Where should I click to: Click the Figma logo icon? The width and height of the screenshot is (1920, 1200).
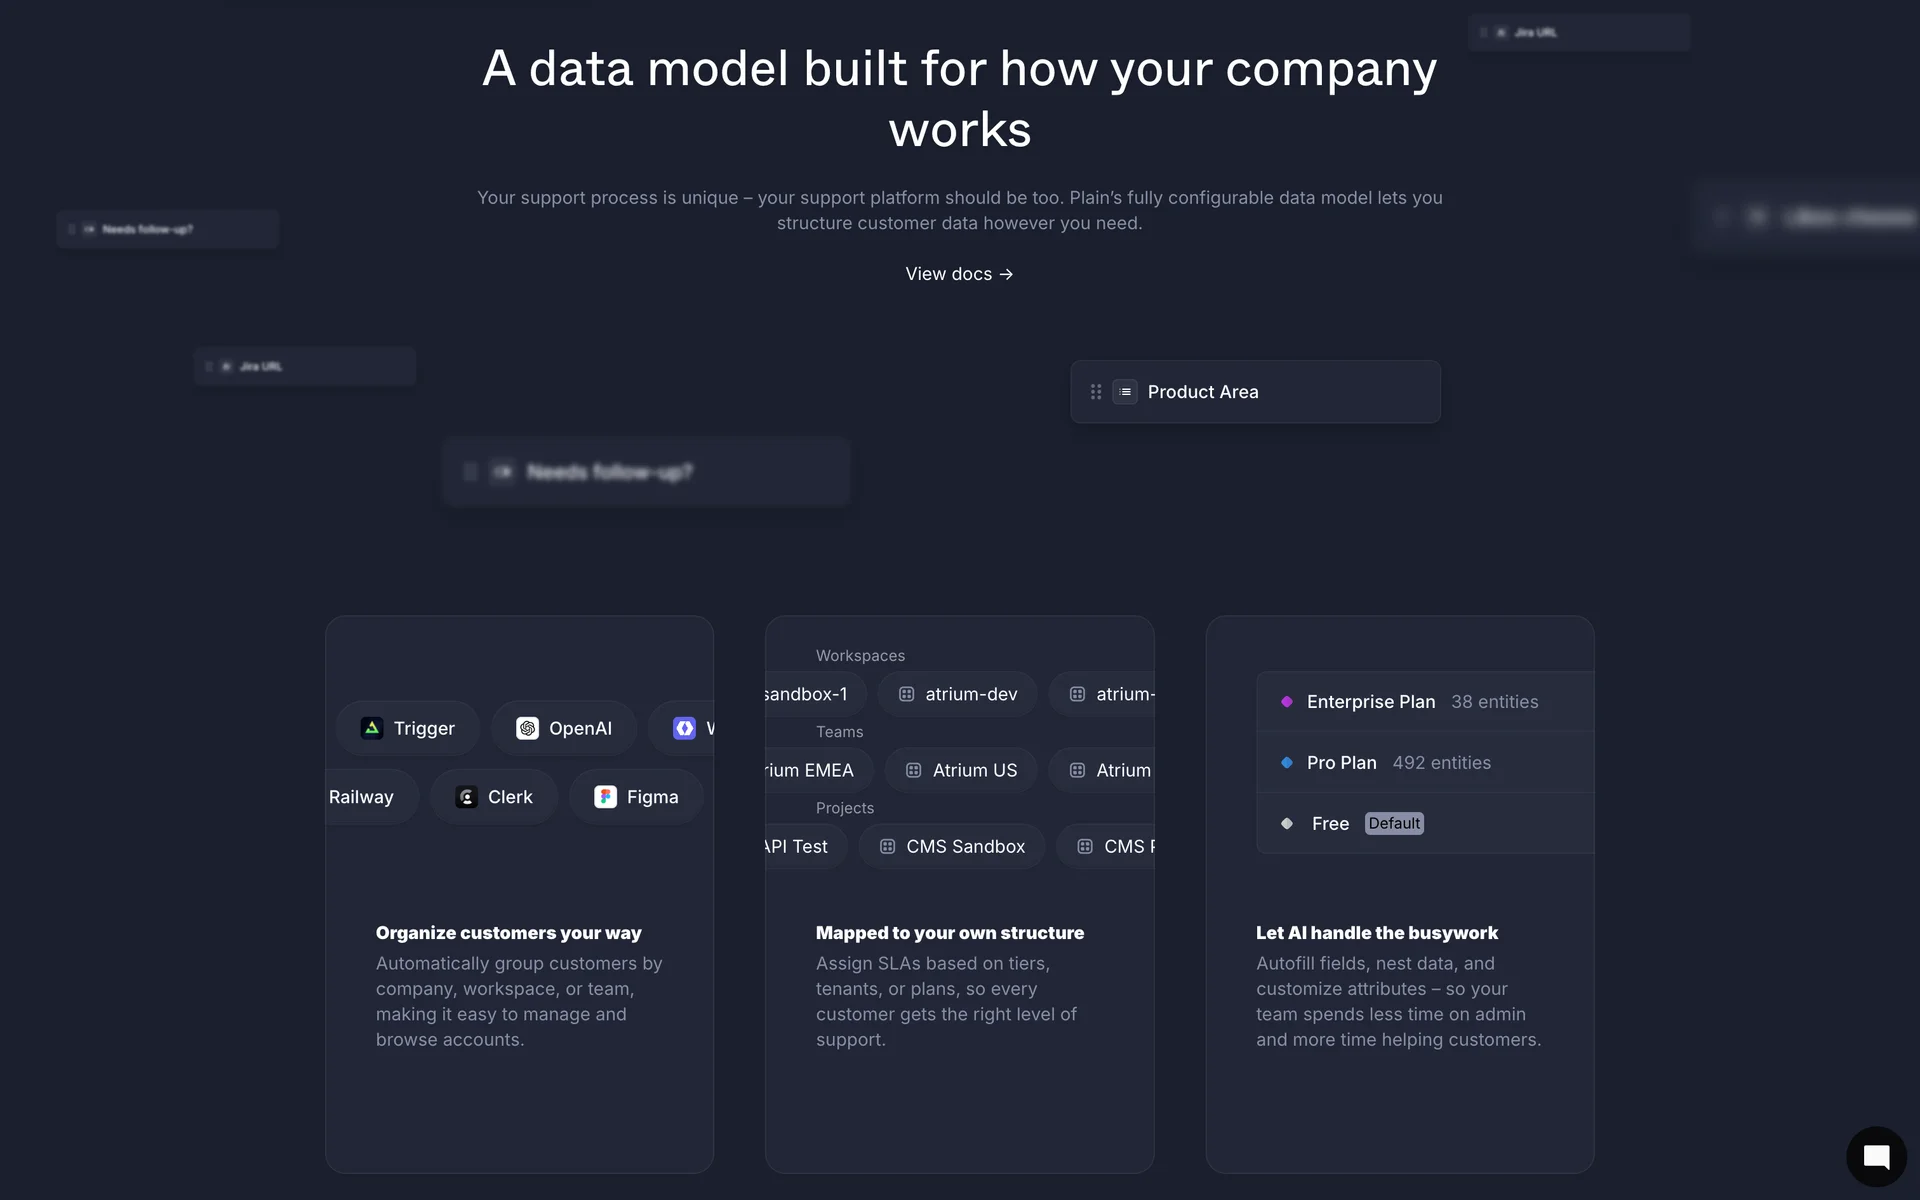[605, 797]
